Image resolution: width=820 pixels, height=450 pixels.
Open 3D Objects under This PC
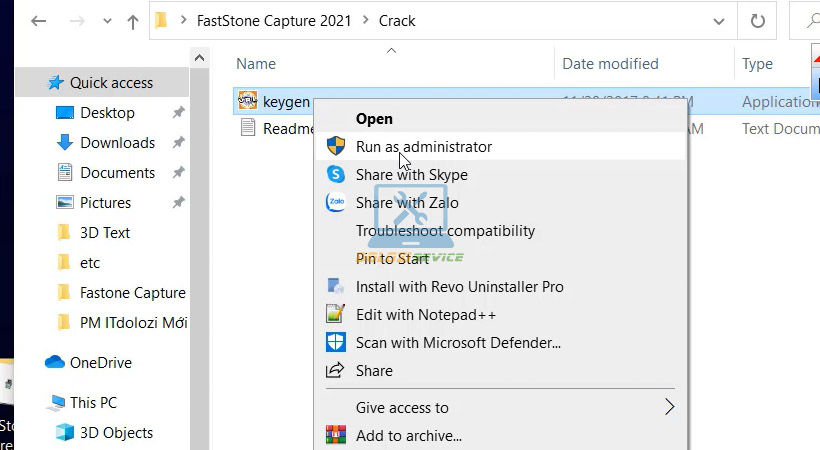tap(117, 433)
